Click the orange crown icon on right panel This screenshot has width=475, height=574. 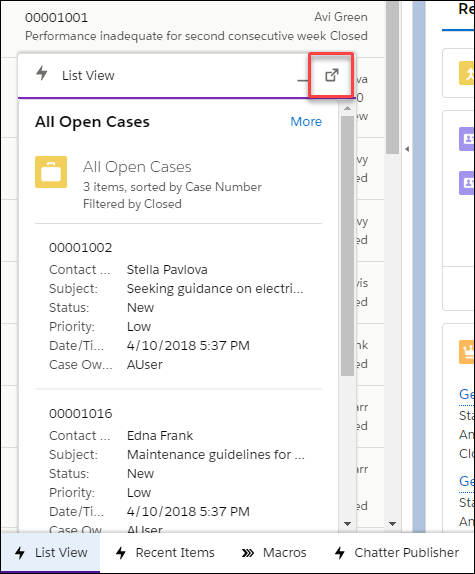tap(467, 352)
